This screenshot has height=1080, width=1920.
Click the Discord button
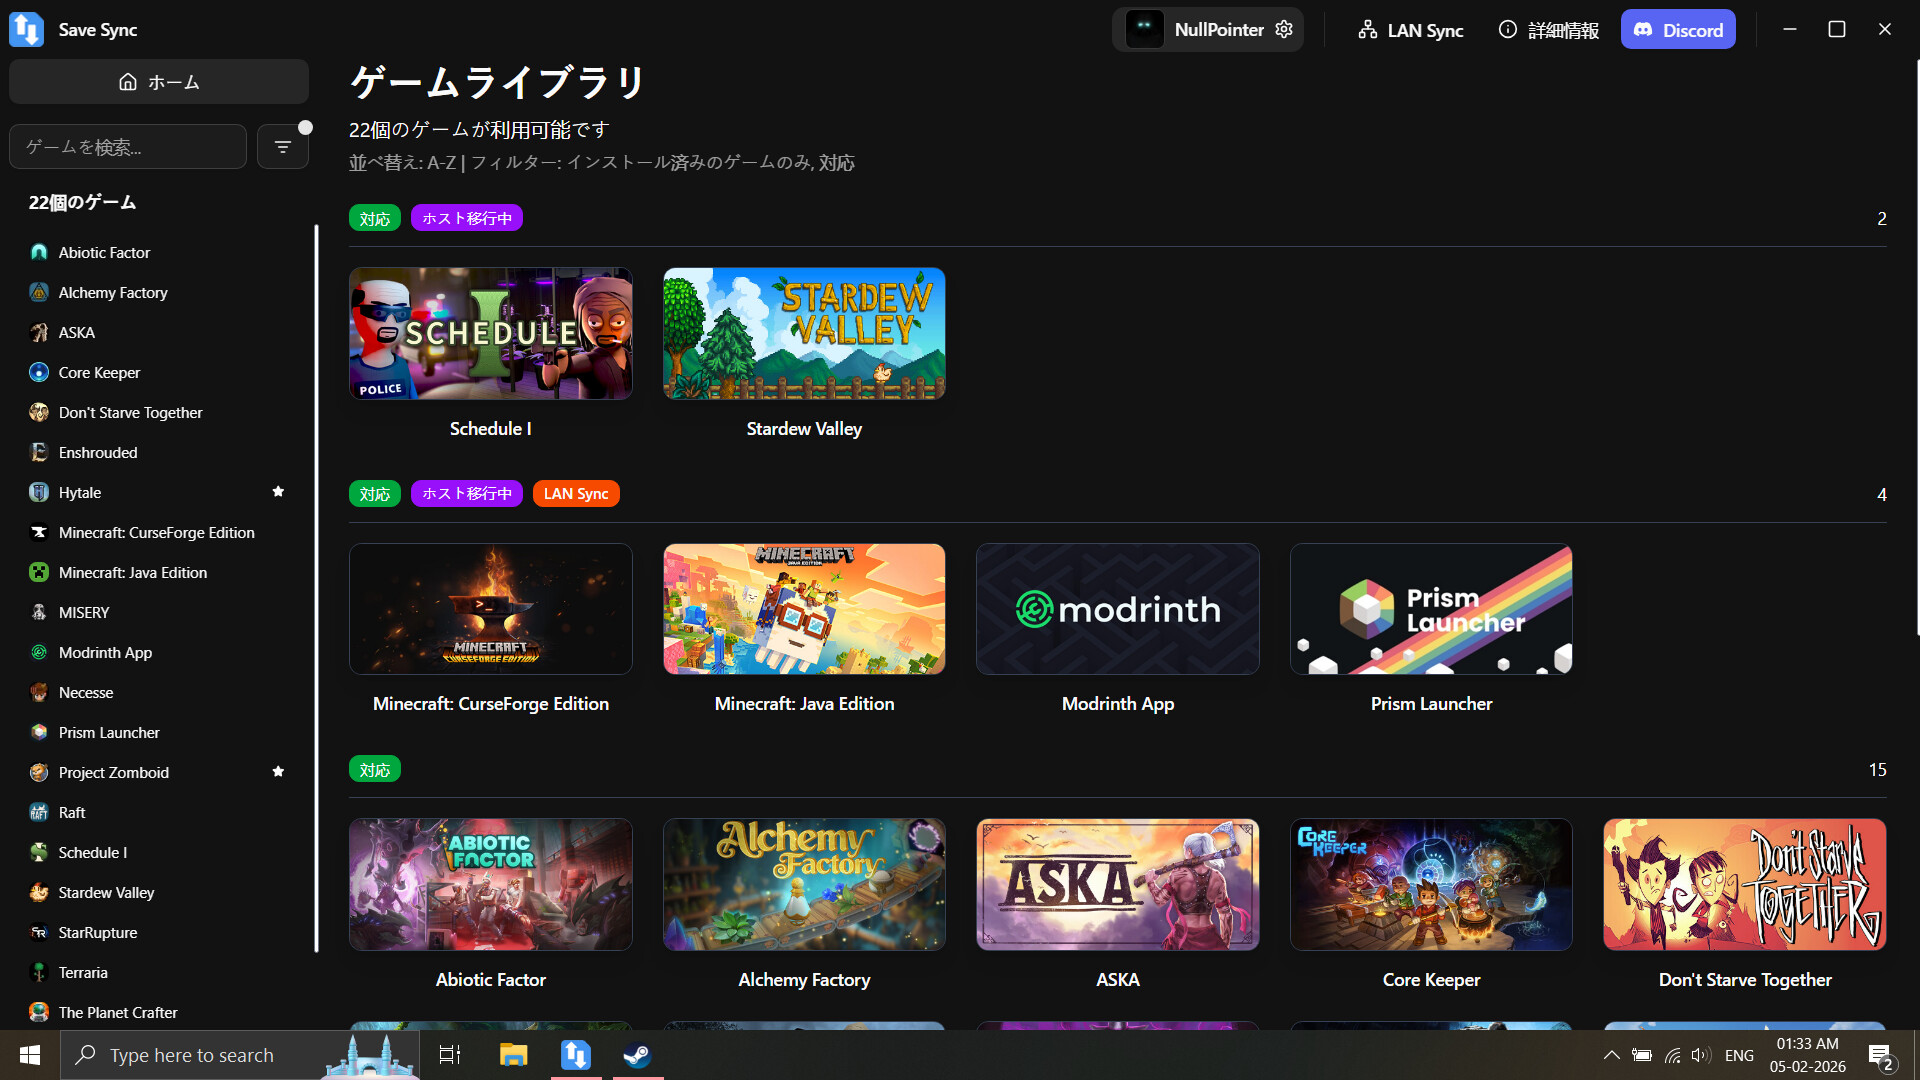coord(1678,30)
